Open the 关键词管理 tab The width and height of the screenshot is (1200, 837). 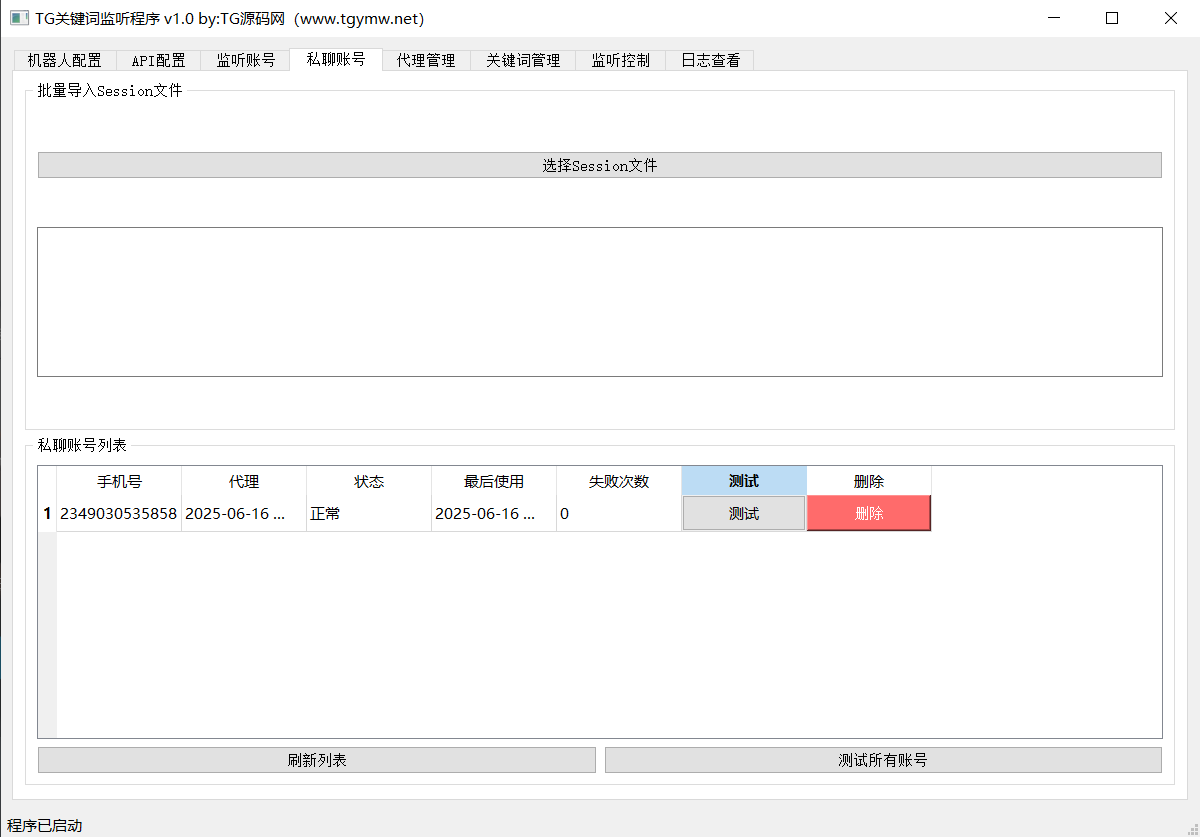[x=523, y=60]
